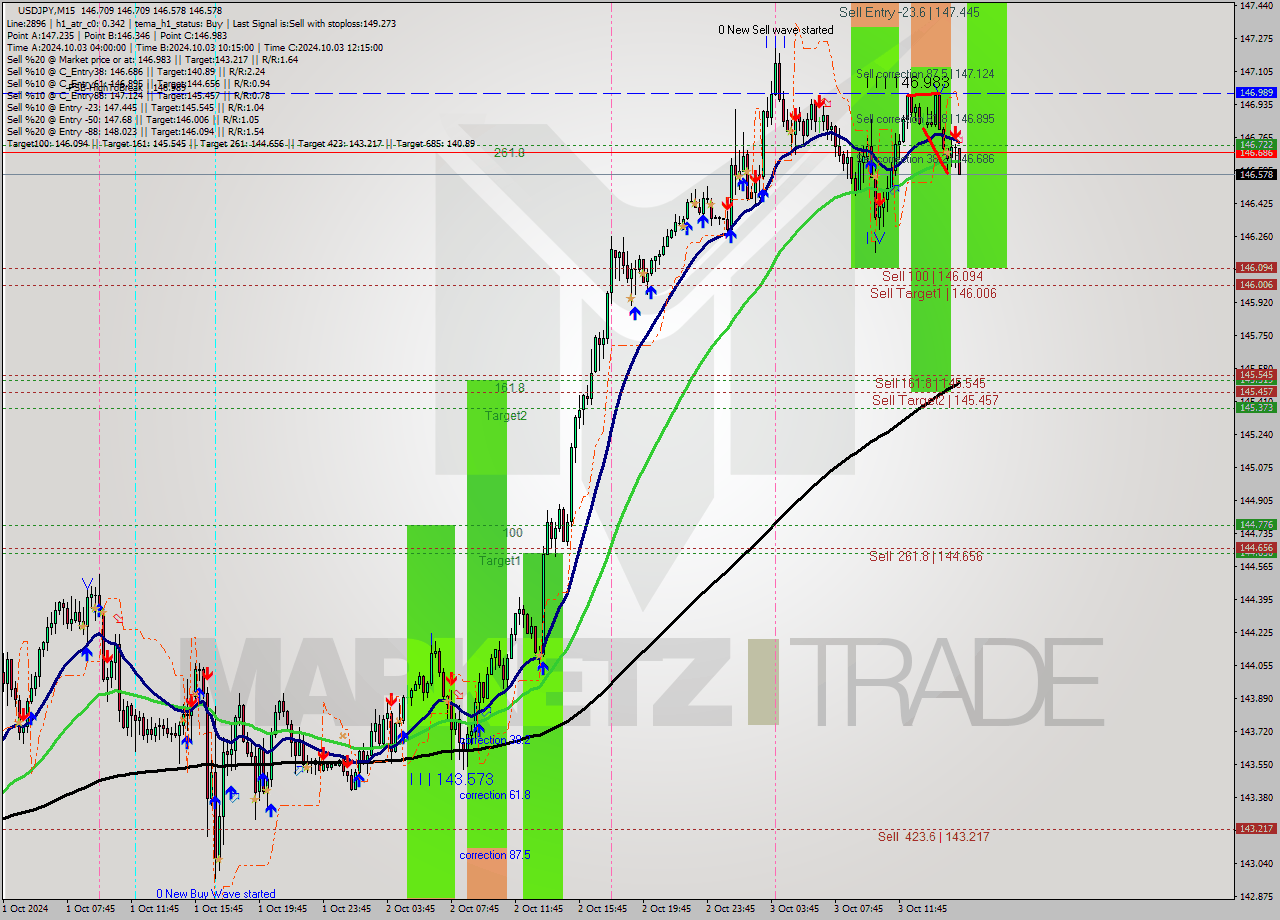The width and height of the screenshot is (1280, 920).
Task: Click the '1 Oct 23:45' time axis label
Action: (346, 909)
